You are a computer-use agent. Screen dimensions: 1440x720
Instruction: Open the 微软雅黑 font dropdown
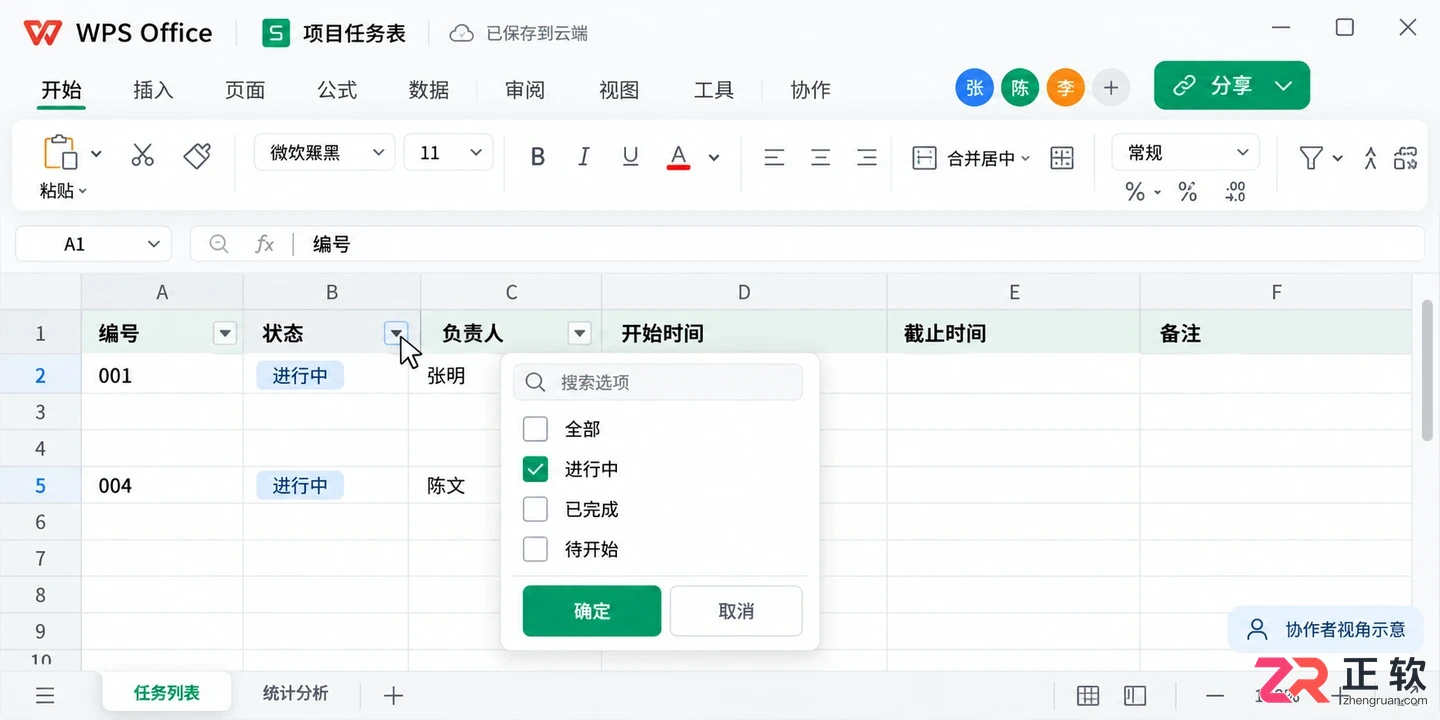click(325, 153)
